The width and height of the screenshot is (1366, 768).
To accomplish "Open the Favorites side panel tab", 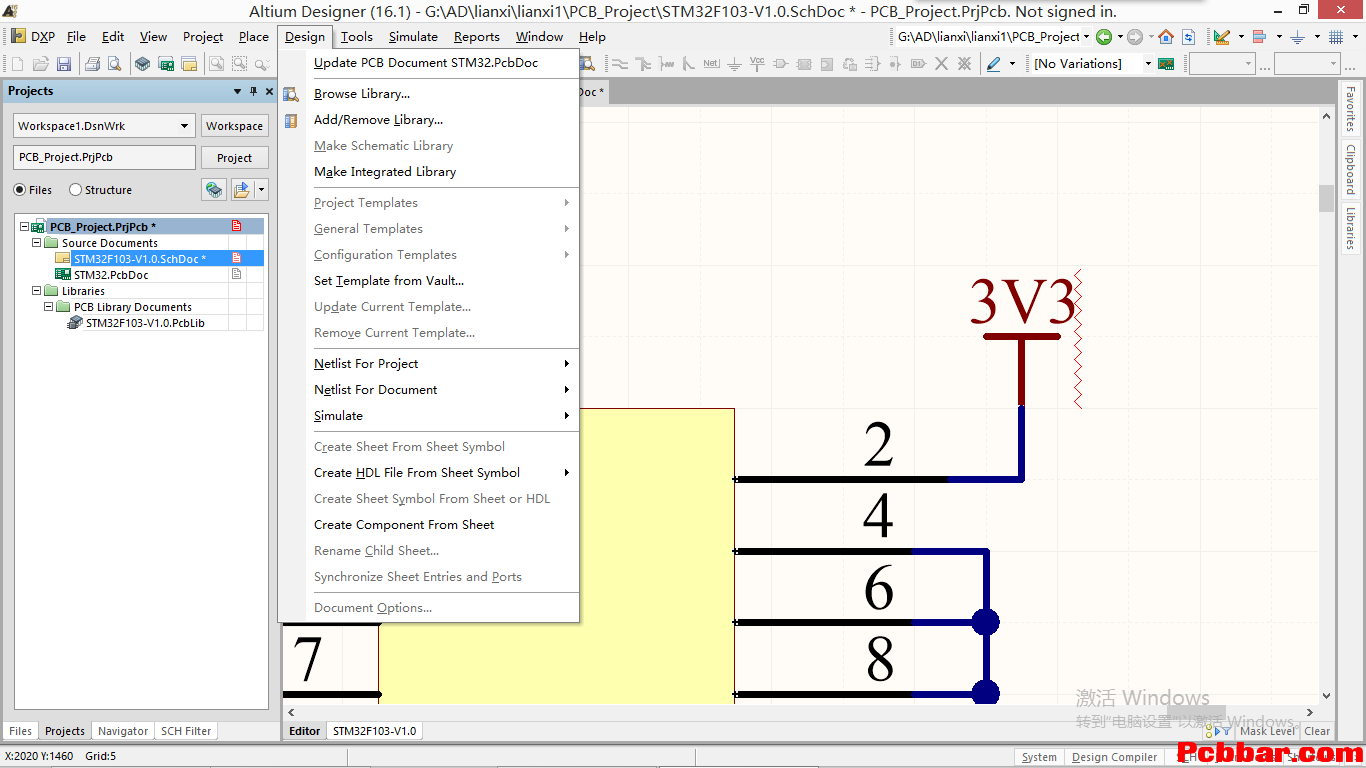I will (x=1350, y=109).
